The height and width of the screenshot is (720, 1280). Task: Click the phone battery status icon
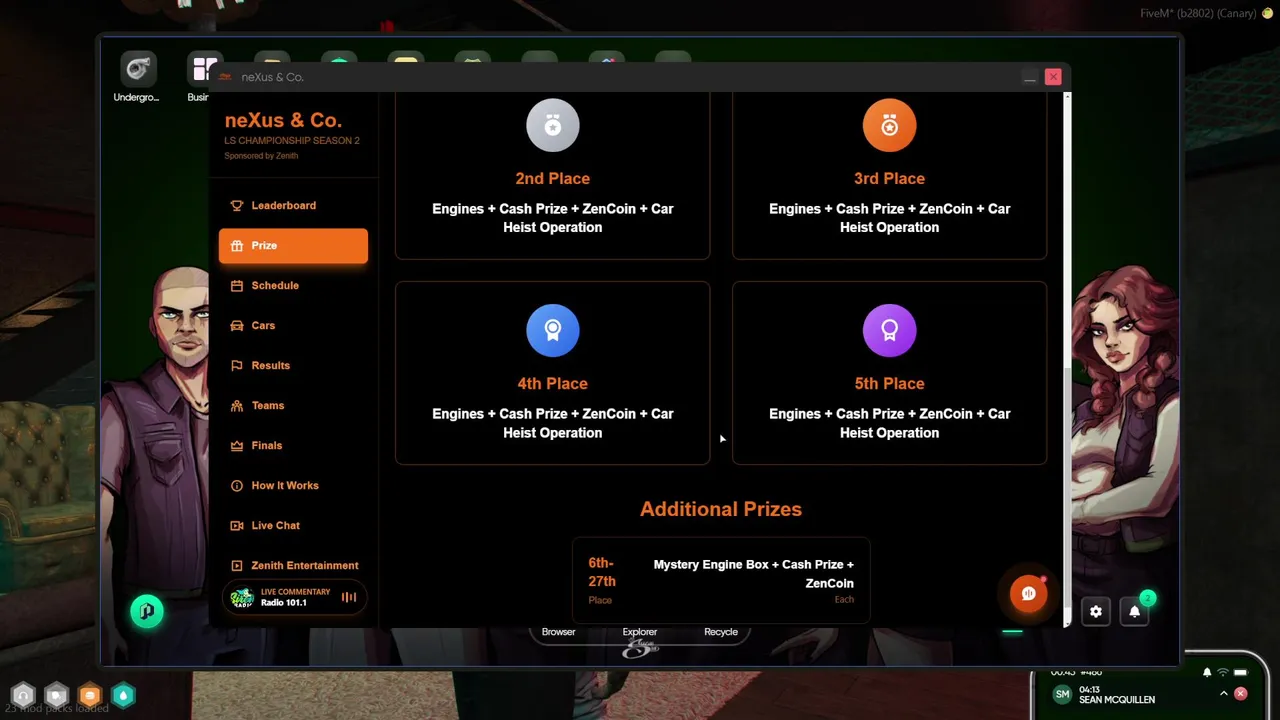tap(1241, 672)
